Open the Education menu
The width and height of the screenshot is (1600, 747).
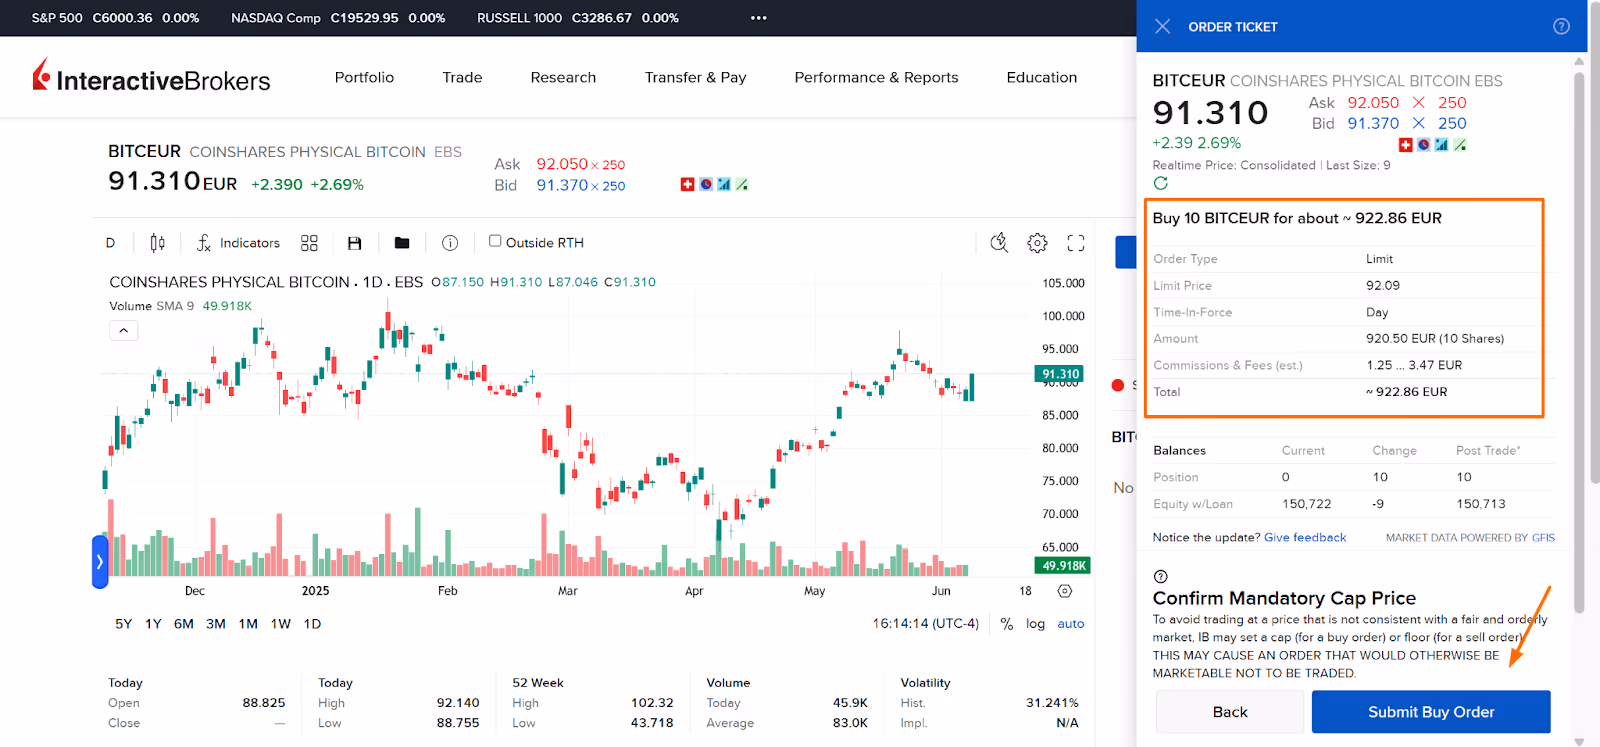click(1042, 77)
